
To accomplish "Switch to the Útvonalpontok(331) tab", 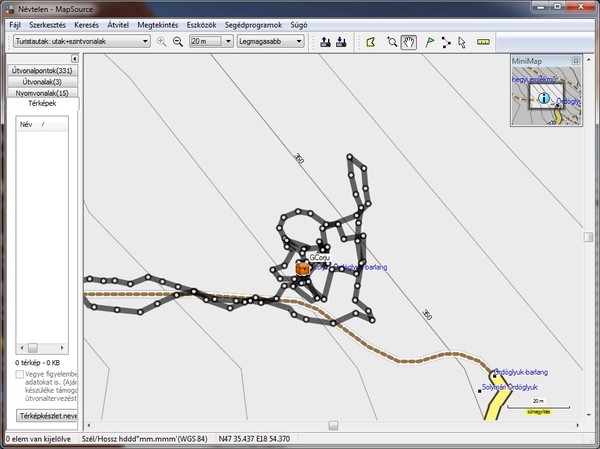I will tap(41, 71).
